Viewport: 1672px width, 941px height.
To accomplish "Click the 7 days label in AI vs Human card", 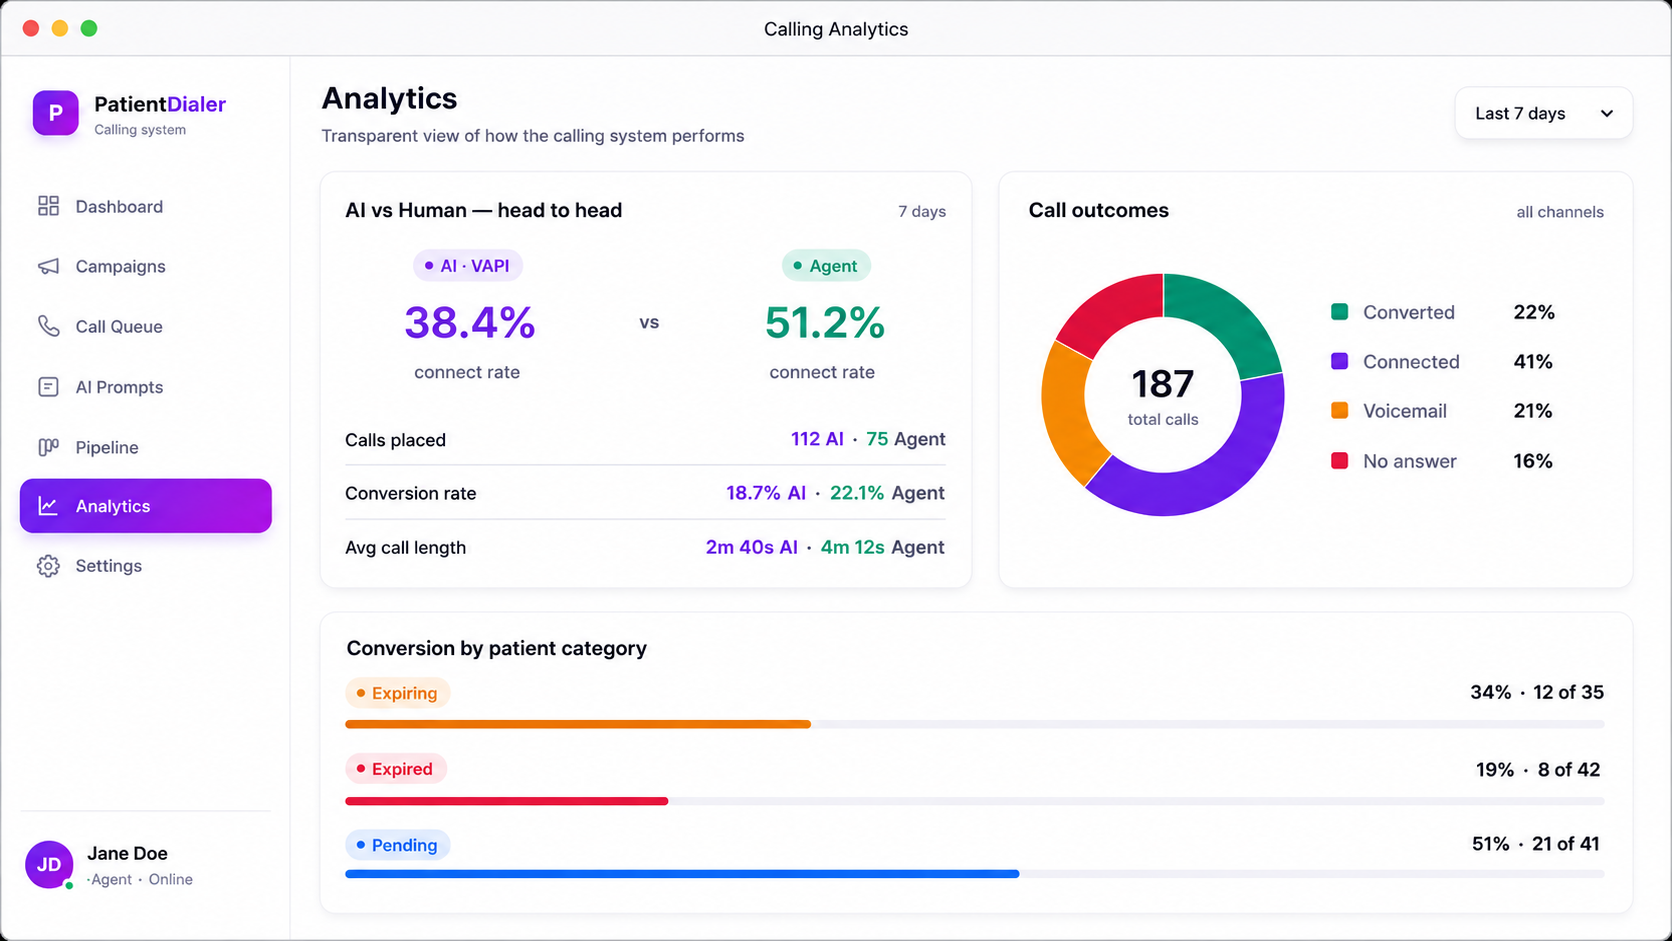I will [x=922, y=212].
